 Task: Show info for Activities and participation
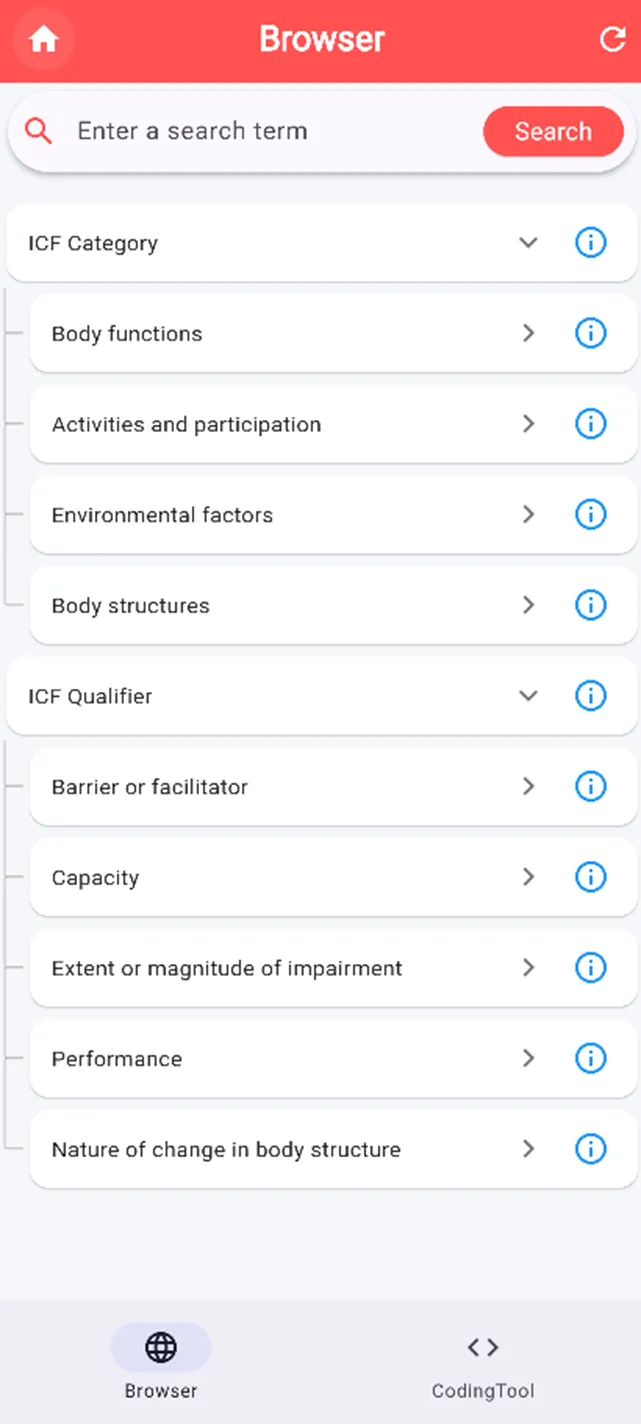[591, 424]
